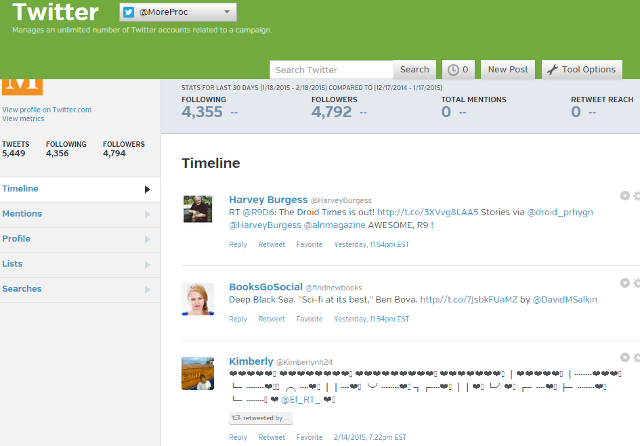This screenshot has height=446, width=640.
Task: Retweet the Kimberly tweet
Action: [272, 437]
